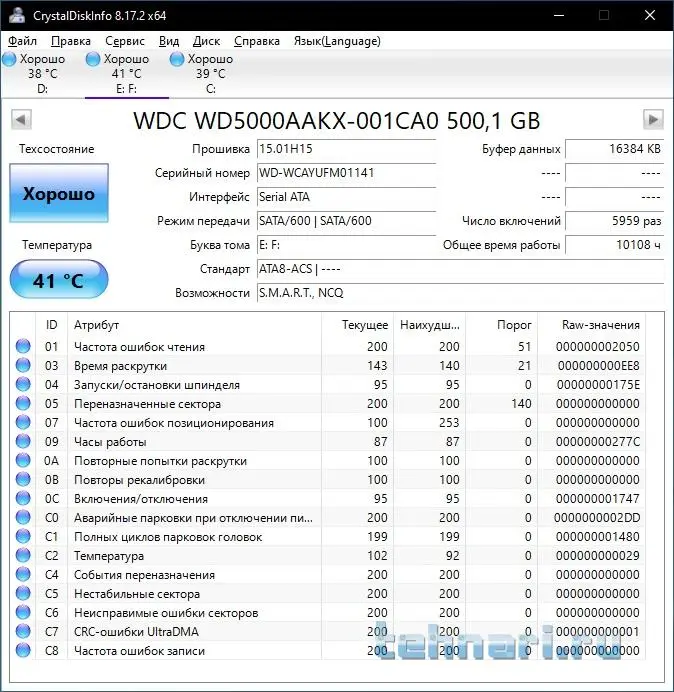Click the 41 °C temperature button
The width and height of the screenshot is (674, 692).
click(58, 280)
